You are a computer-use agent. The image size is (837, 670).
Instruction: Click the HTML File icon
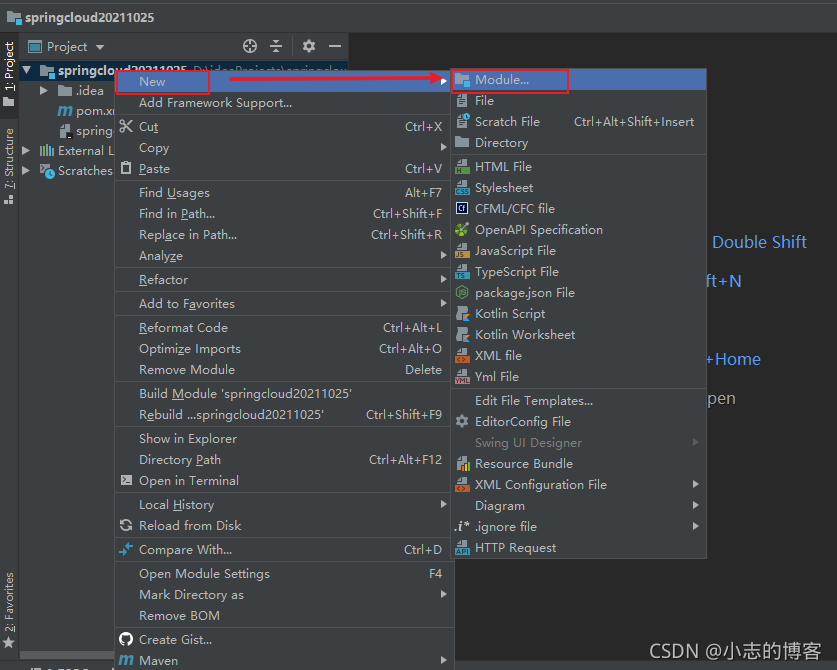[462, 167]
